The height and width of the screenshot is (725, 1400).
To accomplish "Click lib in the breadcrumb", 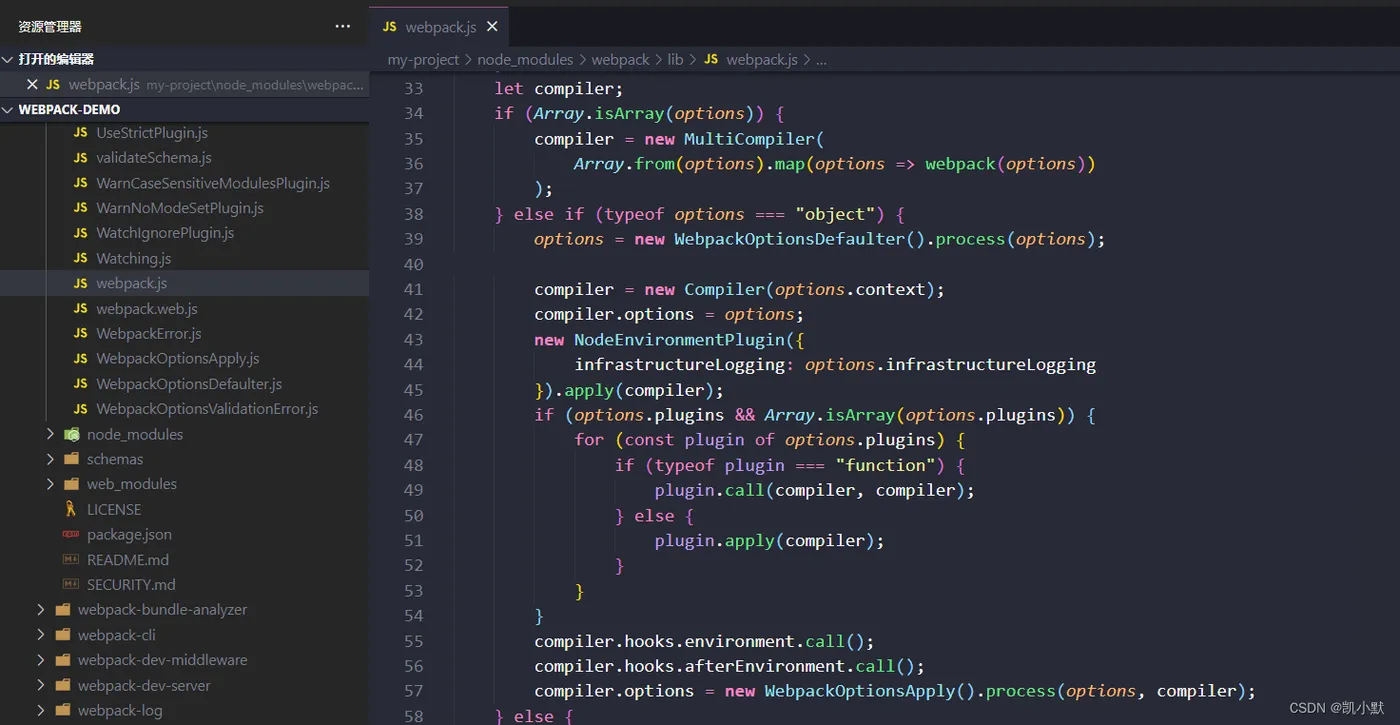I will click(x=675, y=60).
